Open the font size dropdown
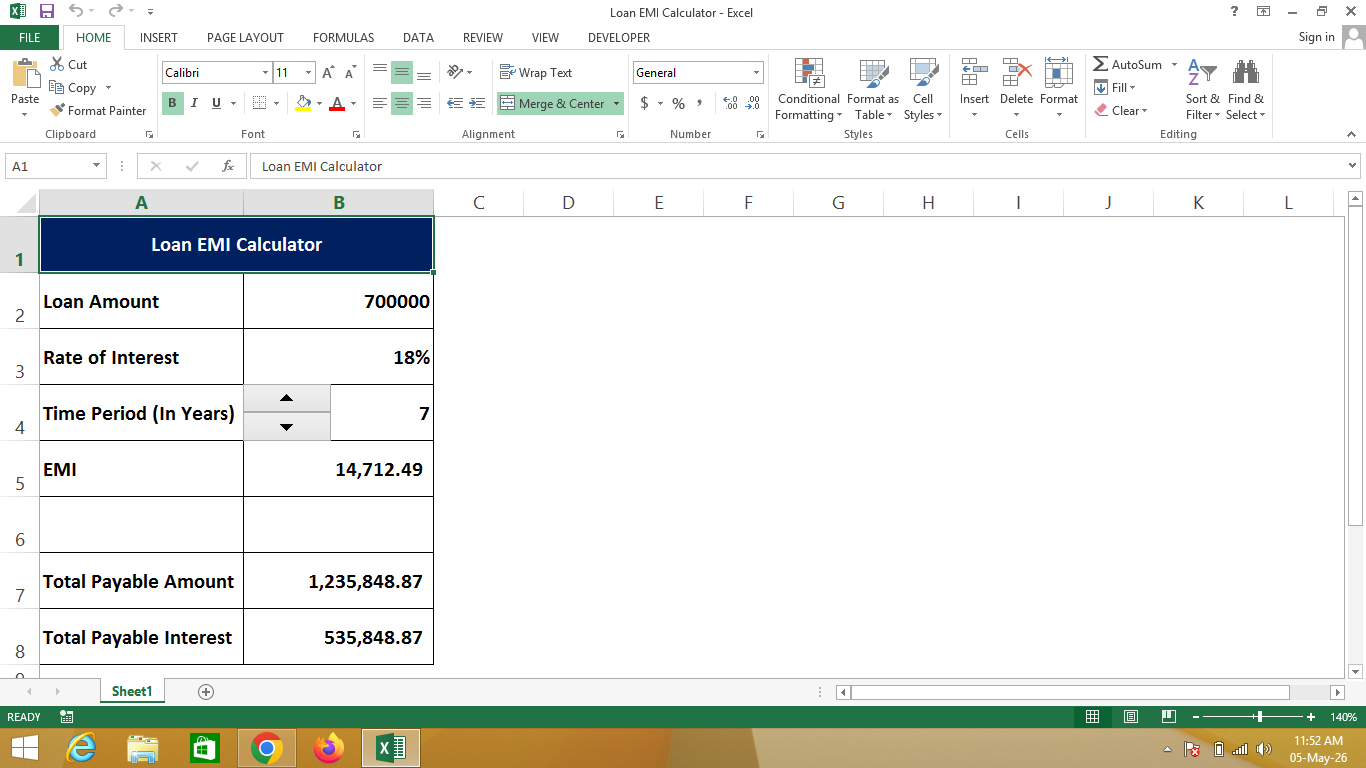The width and height of the screenshot is (1366, 768). (x=309, y=73)
